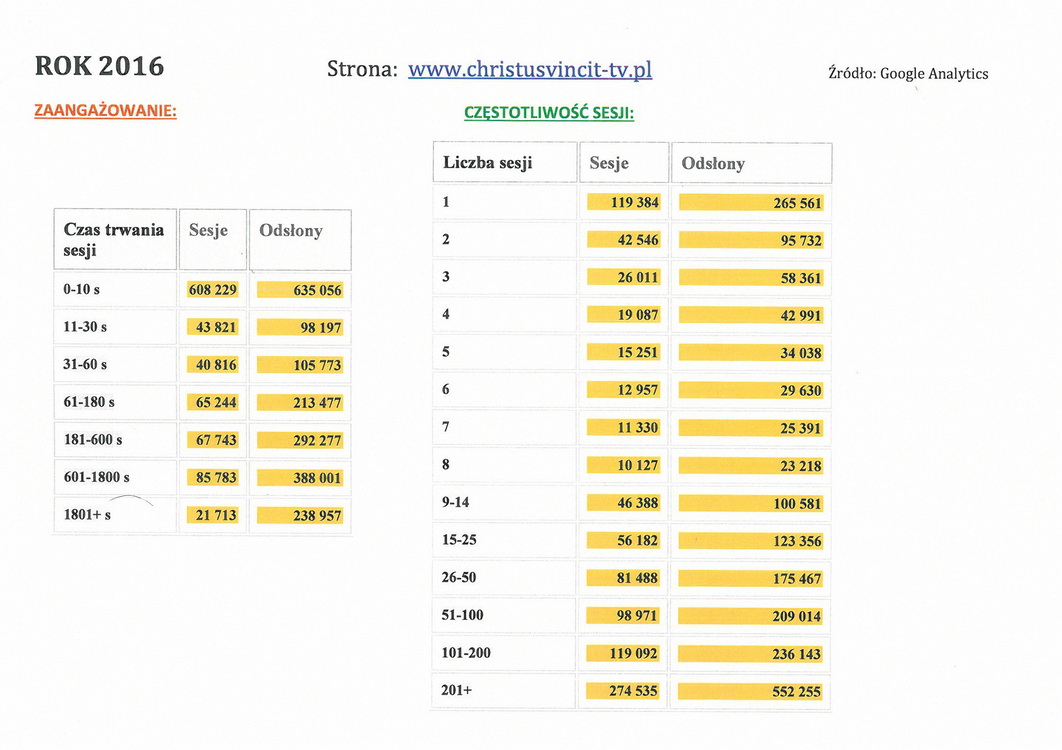
Task: Select the value 100 581
Action: 797,504
